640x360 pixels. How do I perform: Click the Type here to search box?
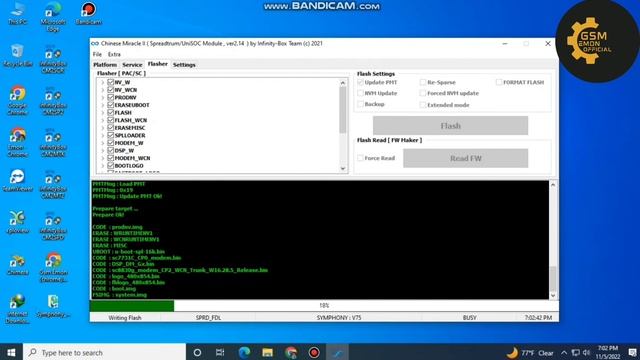pos(104,352)
